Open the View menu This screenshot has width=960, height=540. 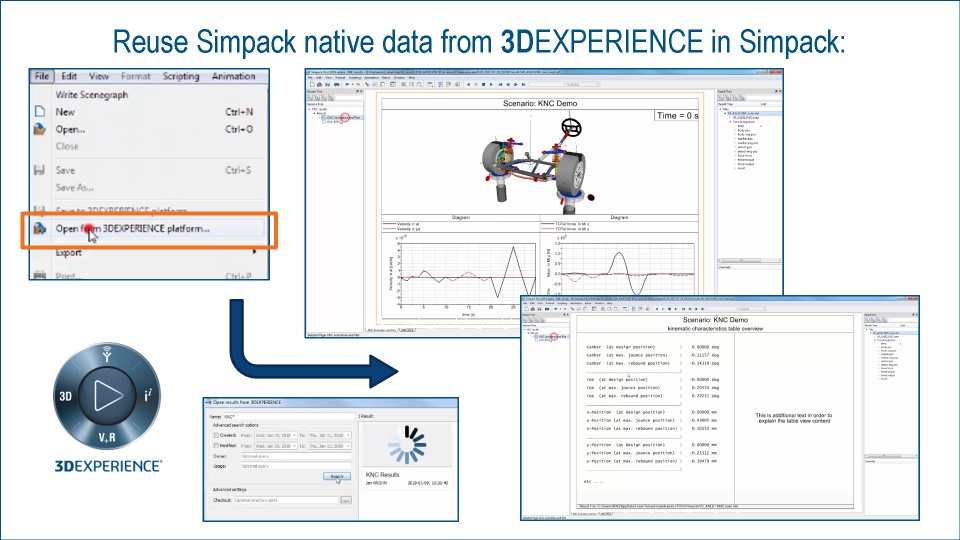point(99,76)
